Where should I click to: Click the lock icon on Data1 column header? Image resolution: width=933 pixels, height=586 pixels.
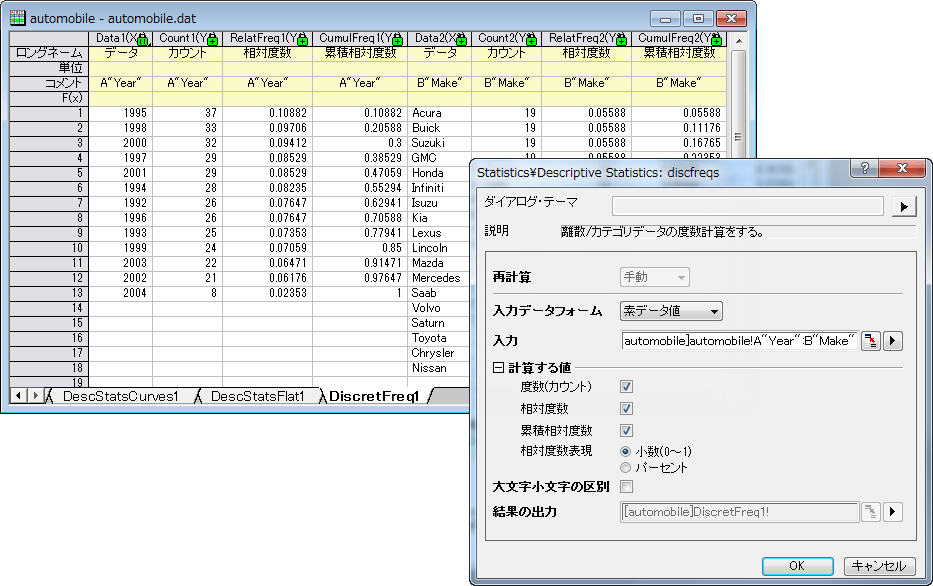pos(143,40)
